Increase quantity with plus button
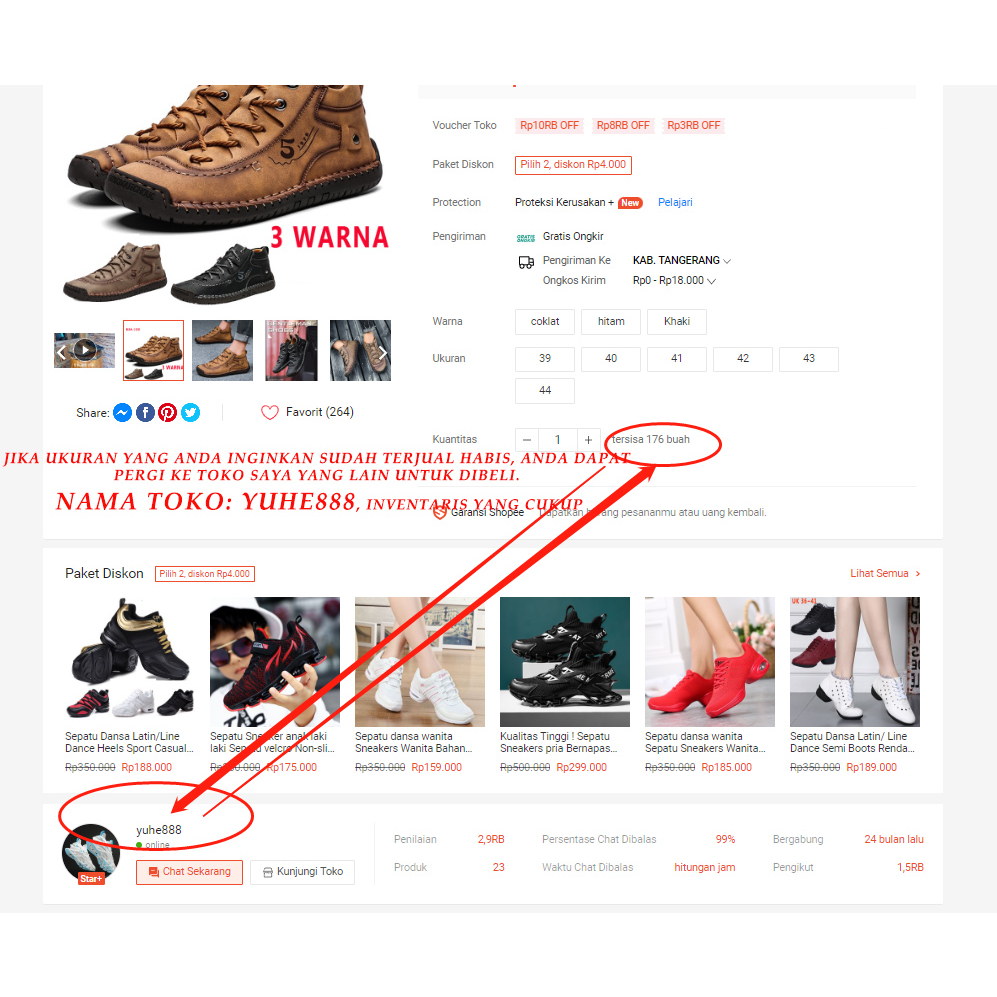Image resolution: width=997 pixels, height=997 pixels. tap(588, 439)
